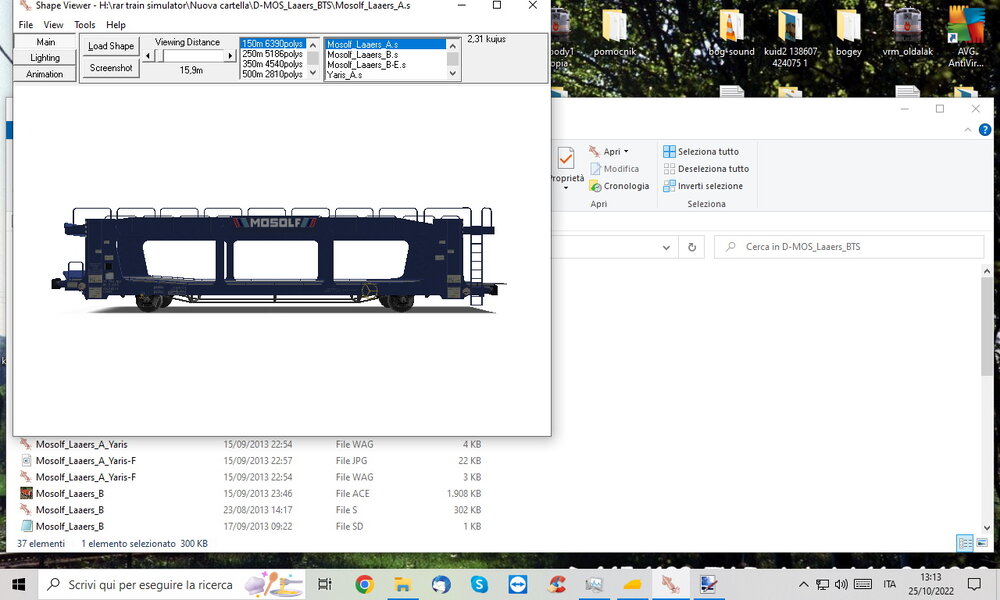This screenshot has height=600, width=1000.
Task: Select the 500m 2810polys LOD entry
Action: point(273,75)
